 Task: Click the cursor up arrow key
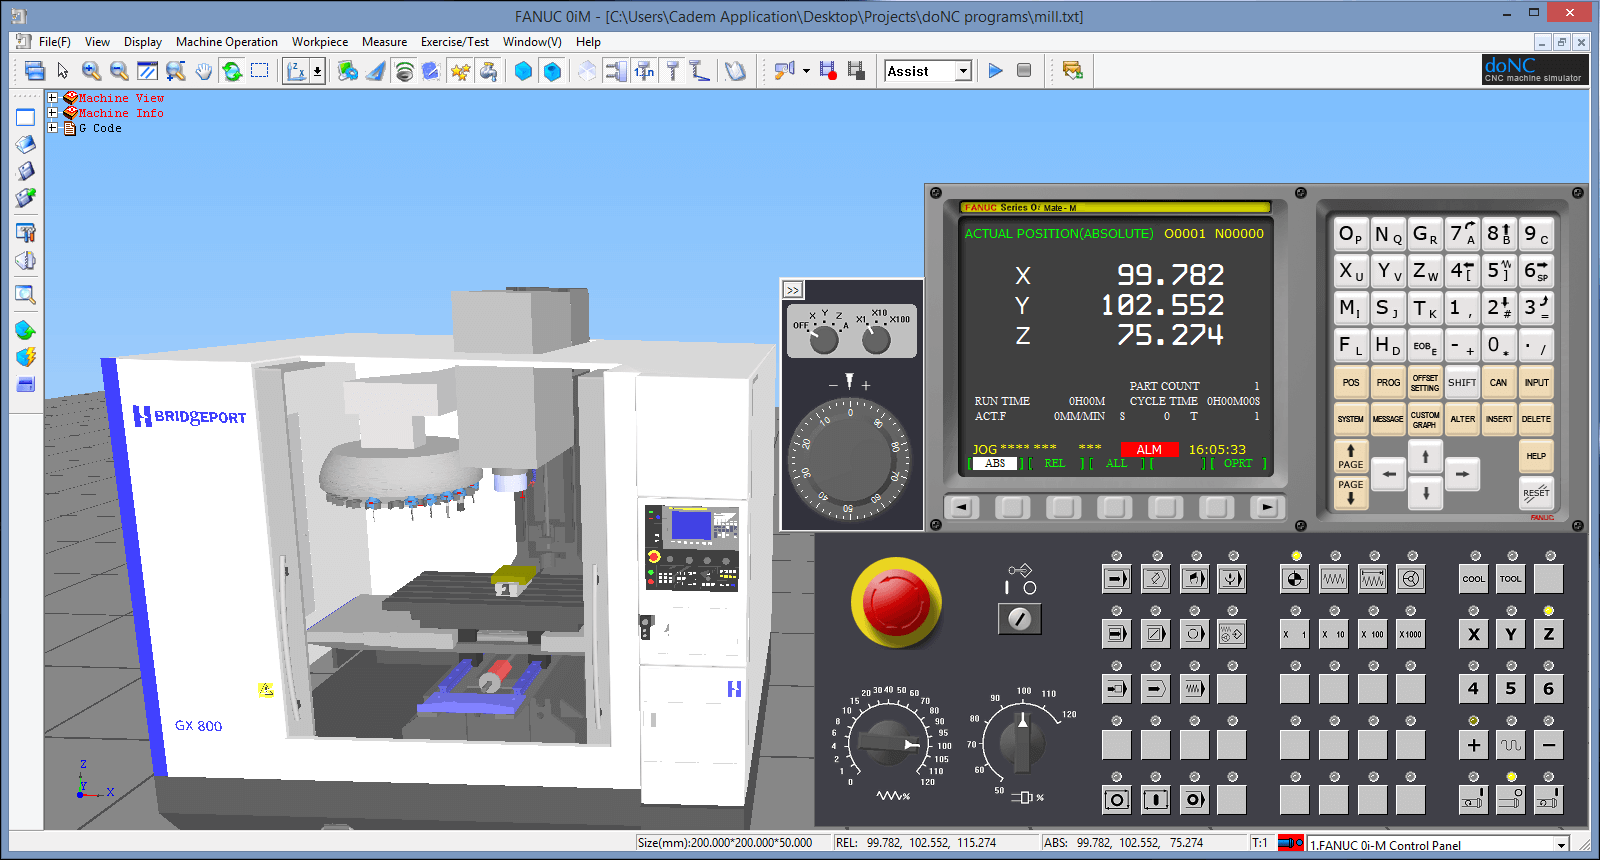tap(1426, 456)
